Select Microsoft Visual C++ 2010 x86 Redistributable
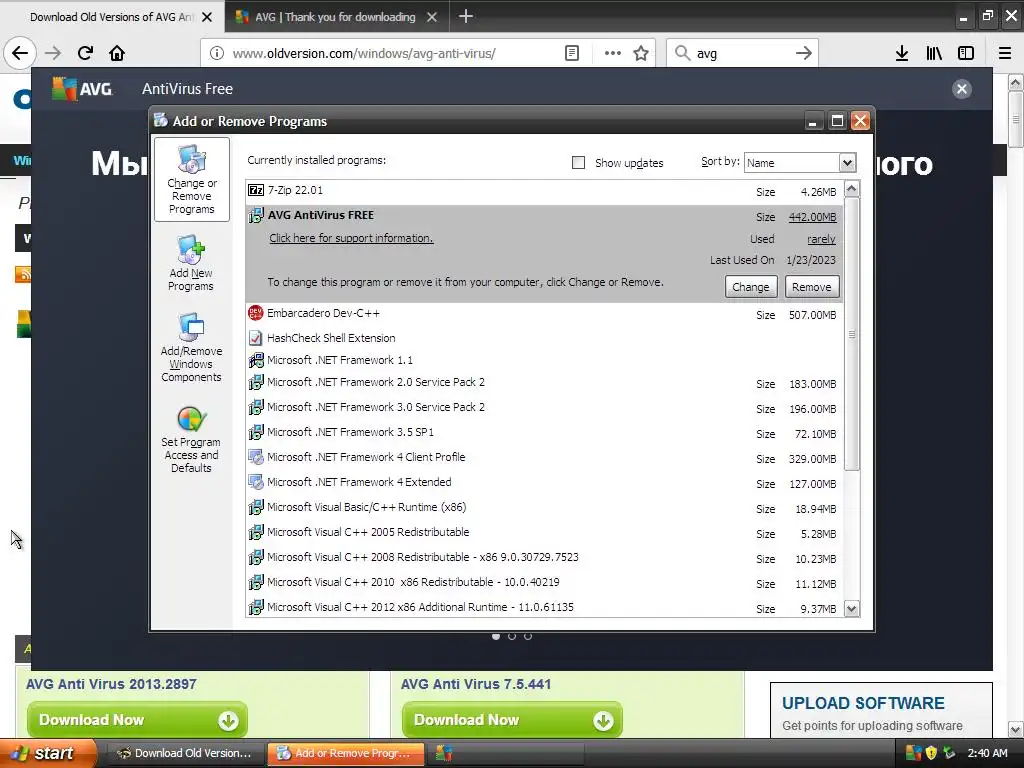1024x768 pixels. 544,583
